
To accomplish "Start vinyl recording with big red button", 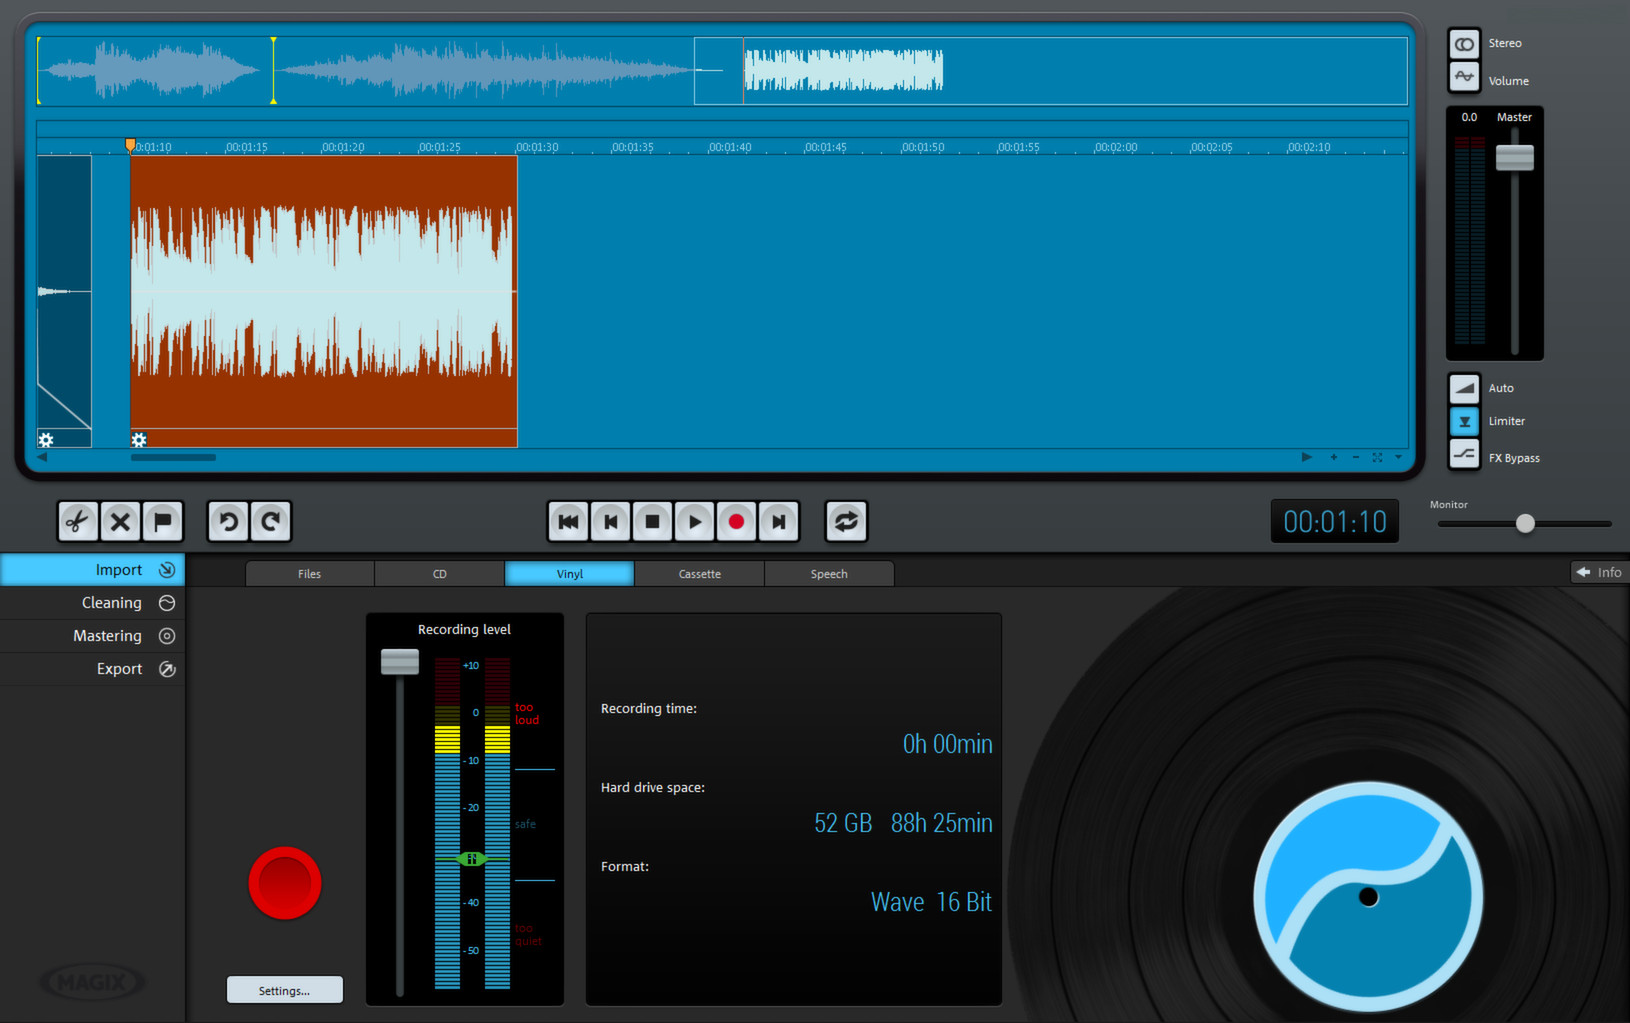I will tap(285, 883).
